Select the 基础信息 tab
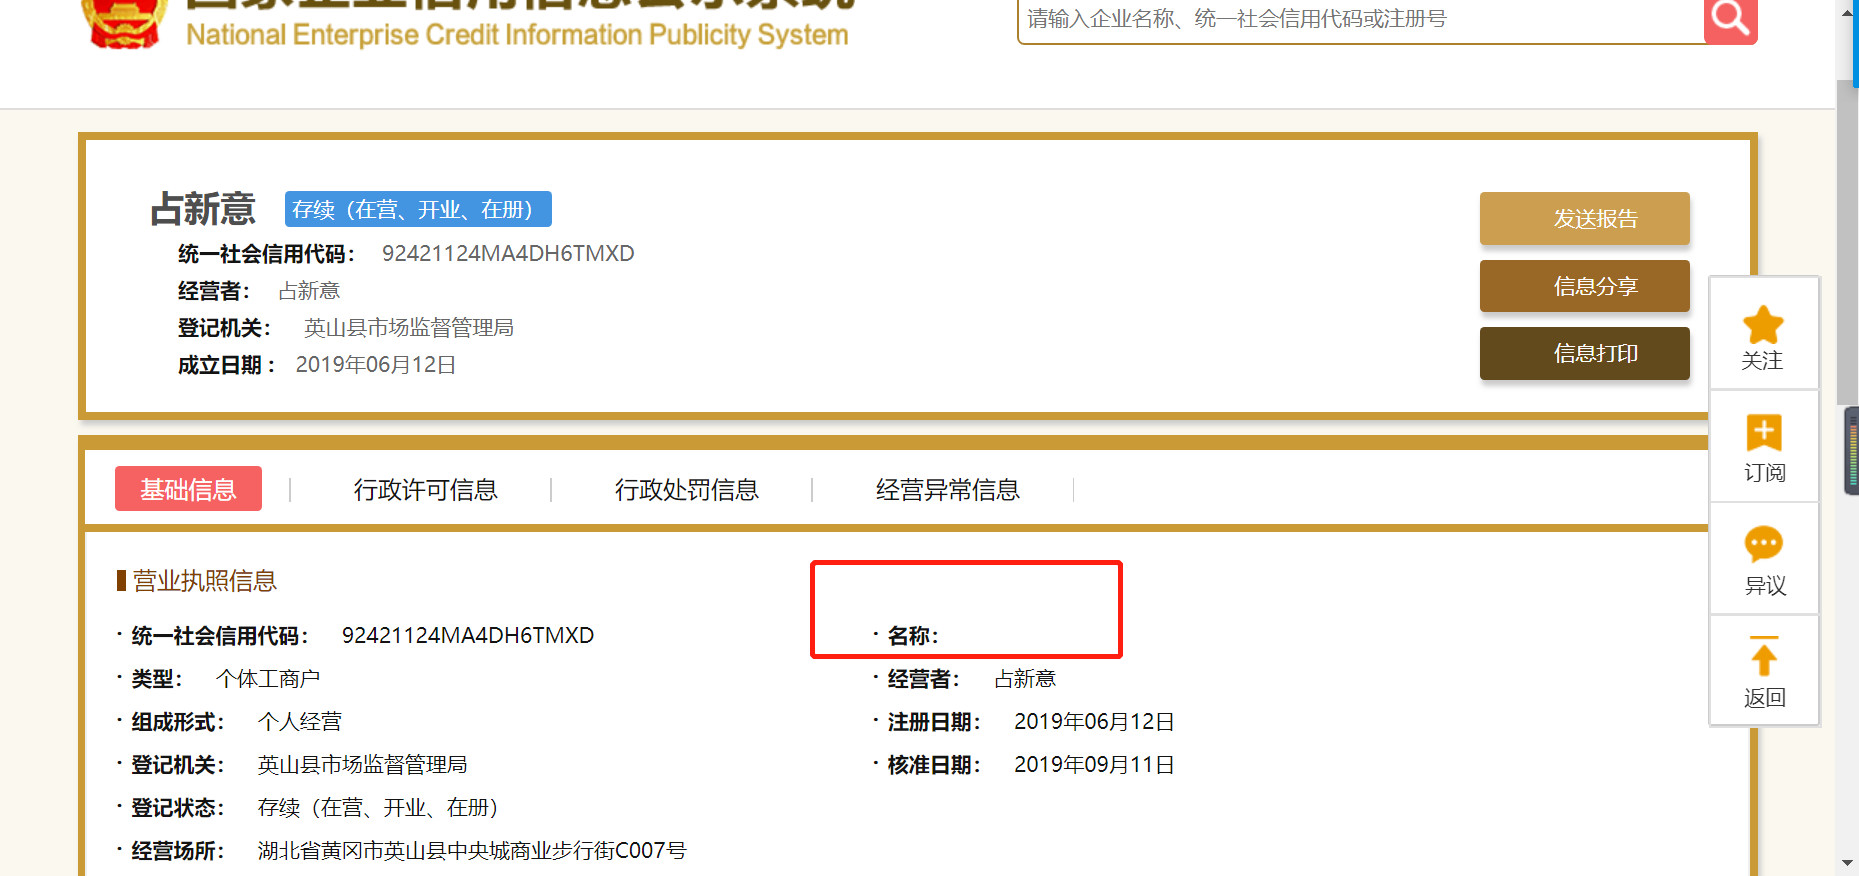The image size is (1859, 876). [188, 489]
